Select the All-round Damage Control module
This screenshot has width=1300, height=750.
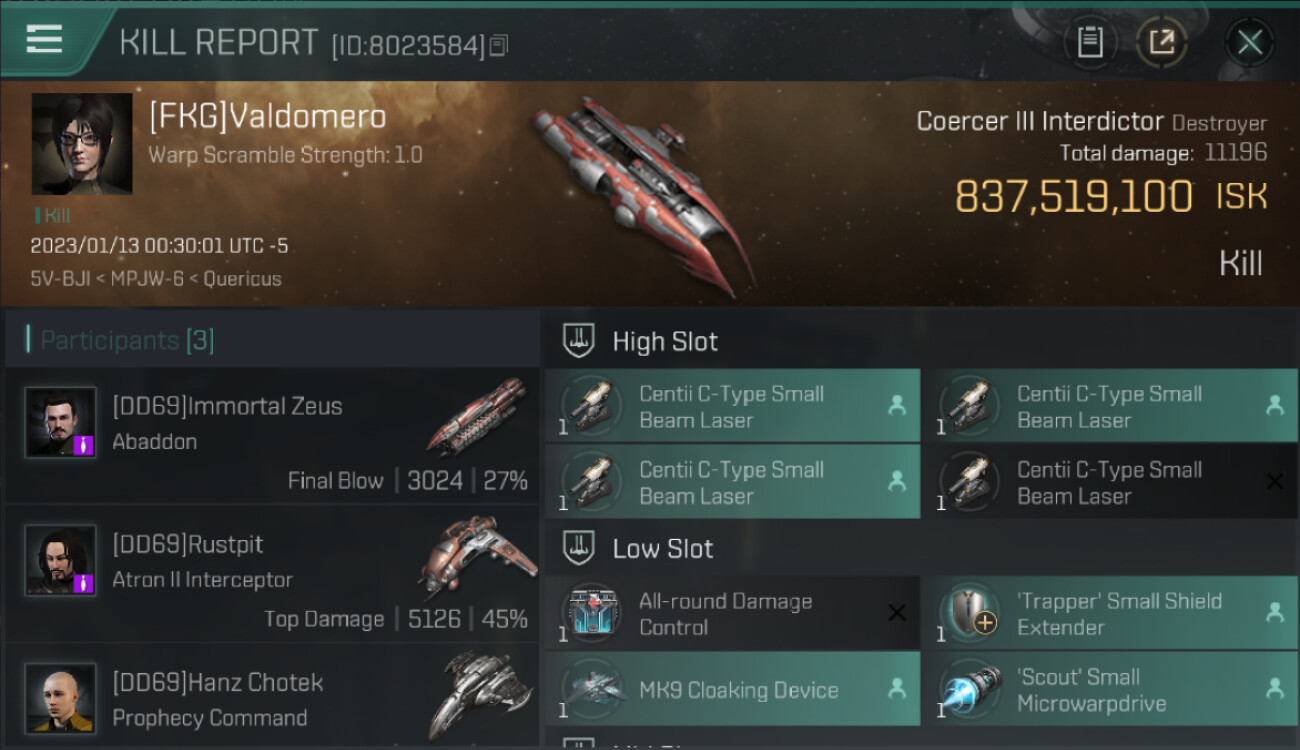pos(732,613)
